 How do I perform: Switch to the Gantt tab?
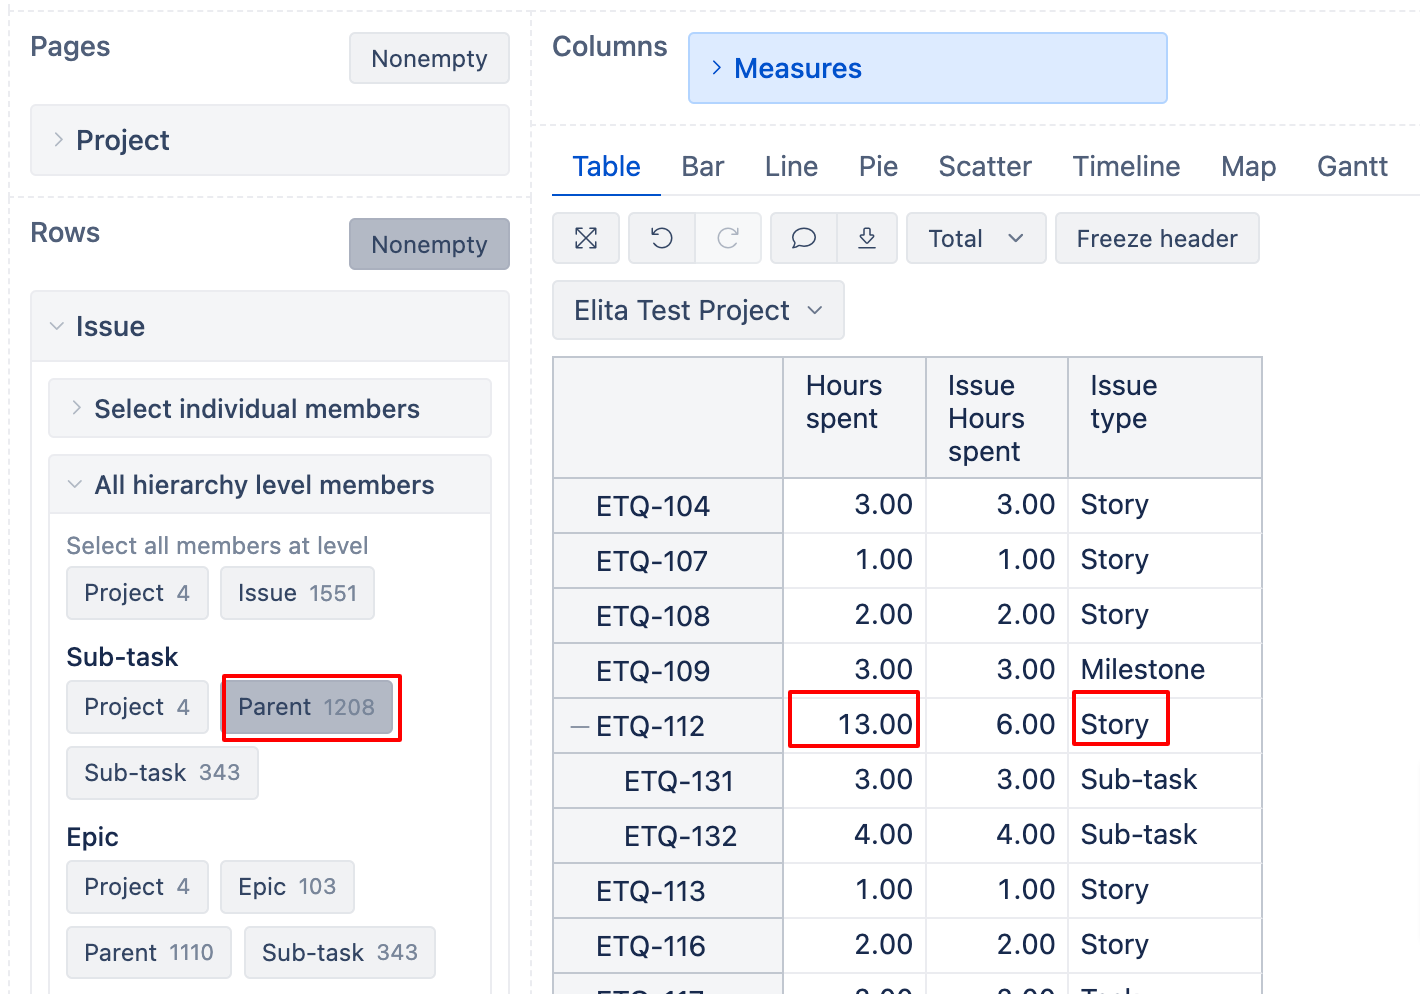tap(1352, 166)
